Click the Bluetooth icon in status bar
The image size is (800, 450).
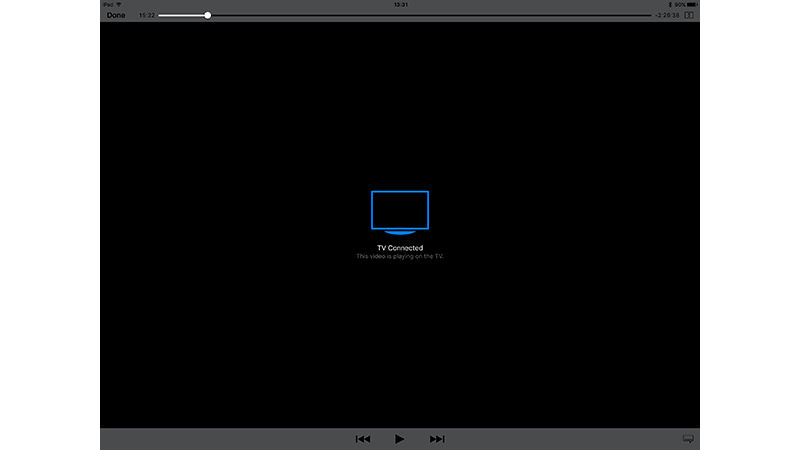(x=670, y=5)
